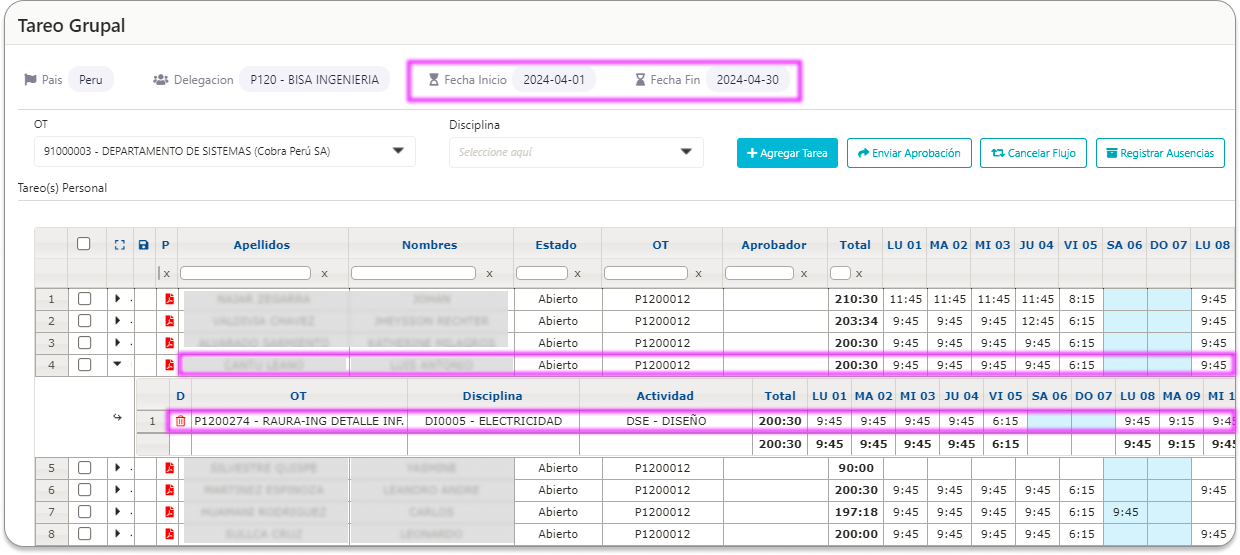
Task: Focus the Nombres filter input
Action: point(413,273)
